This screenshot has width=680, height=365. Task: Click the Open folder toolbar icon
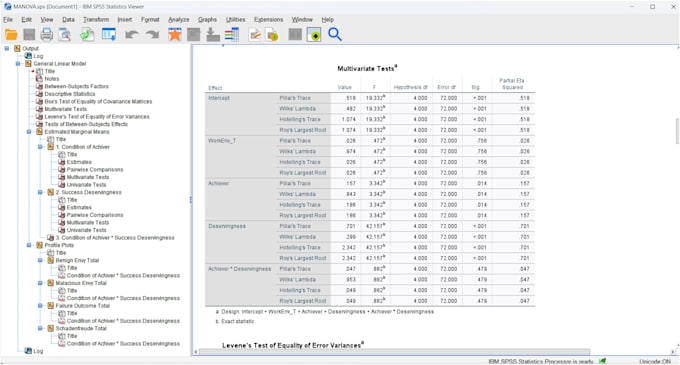tap(11, 35)
